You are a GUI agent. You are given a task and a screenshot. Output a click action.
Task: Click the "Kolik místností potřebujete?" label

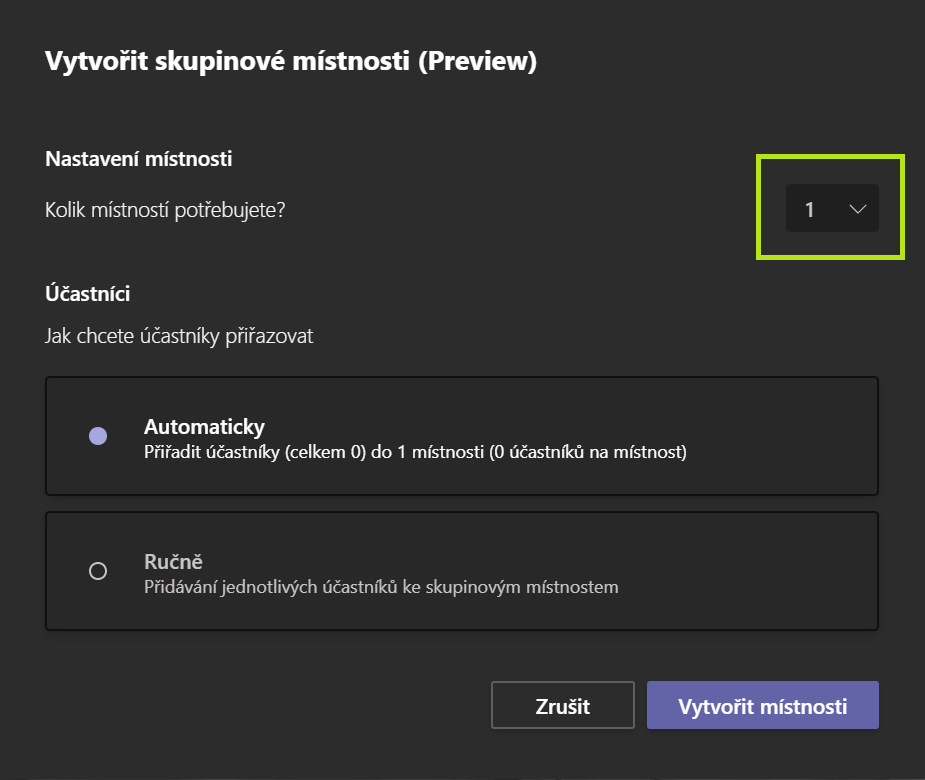pyautogui.click(x=165, y=210)
